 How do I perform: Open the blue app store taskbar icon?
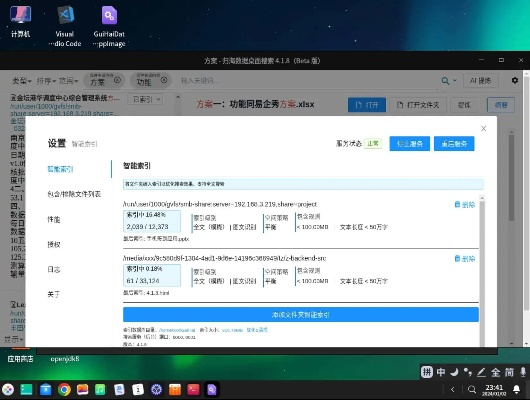(45, 390)
